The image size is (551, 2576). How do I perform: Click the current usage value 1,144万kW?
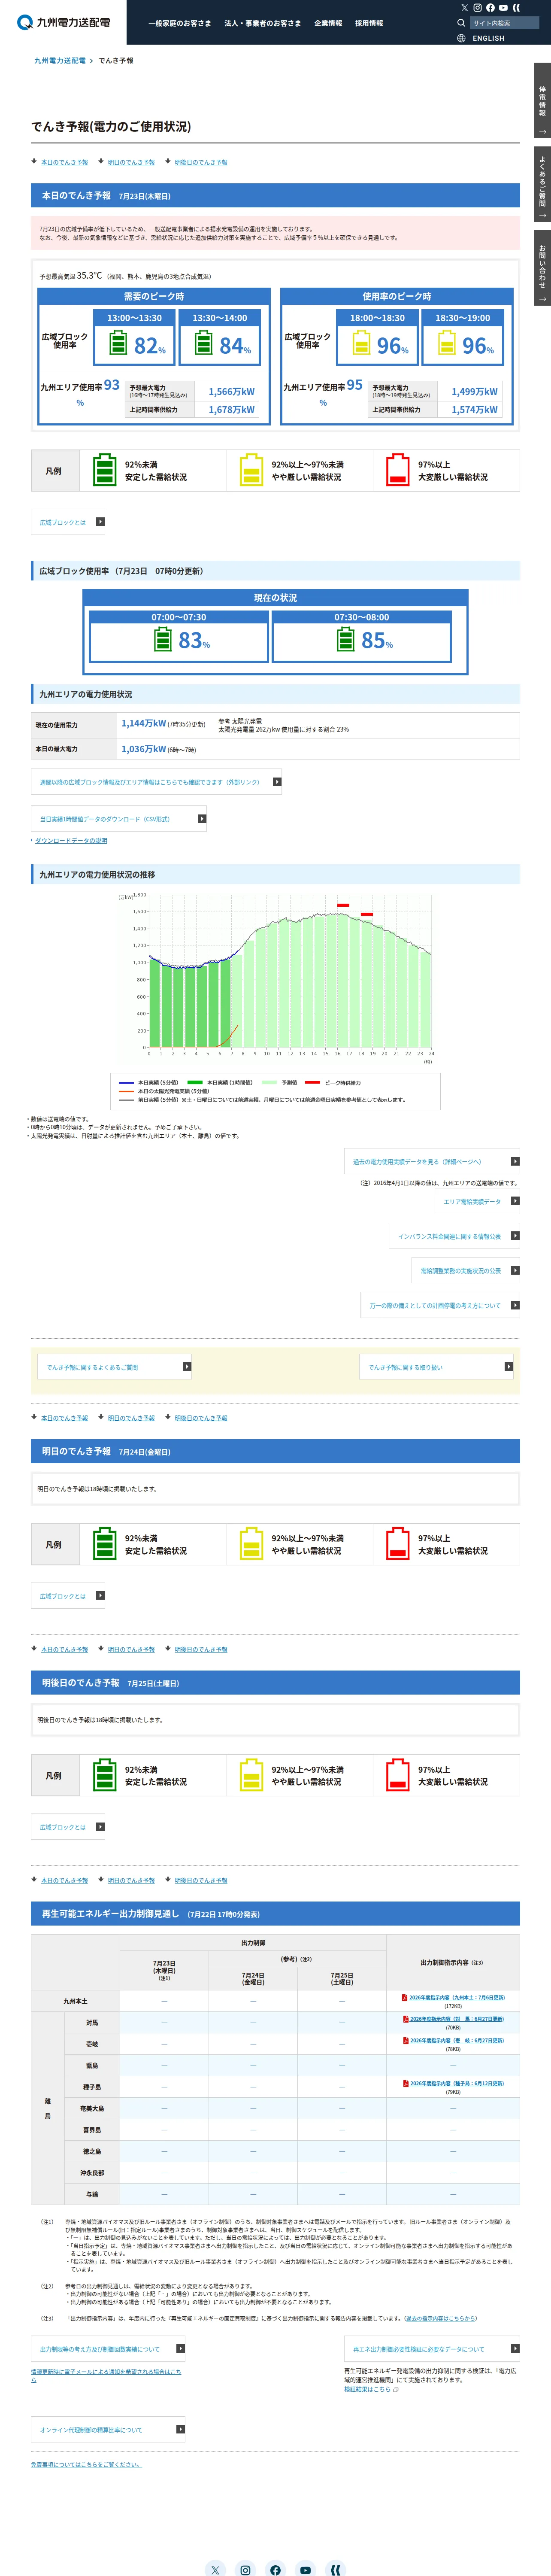click(x=144, y=723)
